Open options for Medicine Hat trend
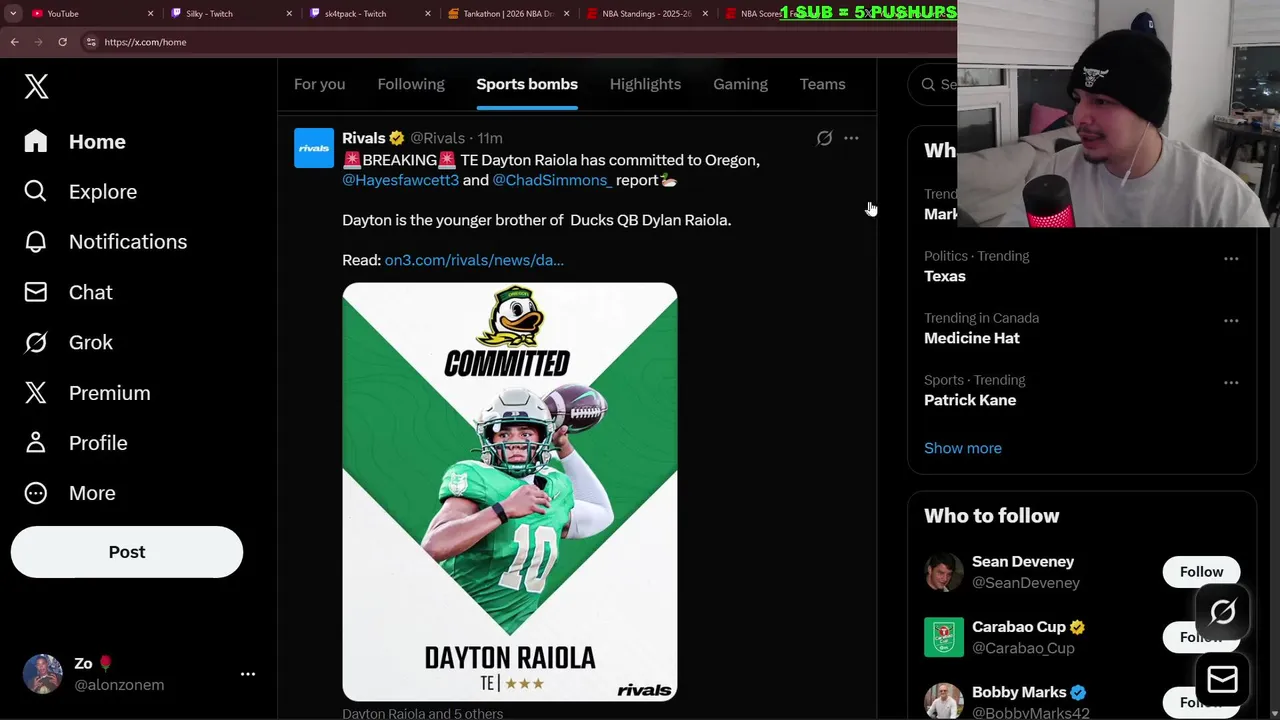The width and height of the screenshot is (1280, 720). 1231,321
